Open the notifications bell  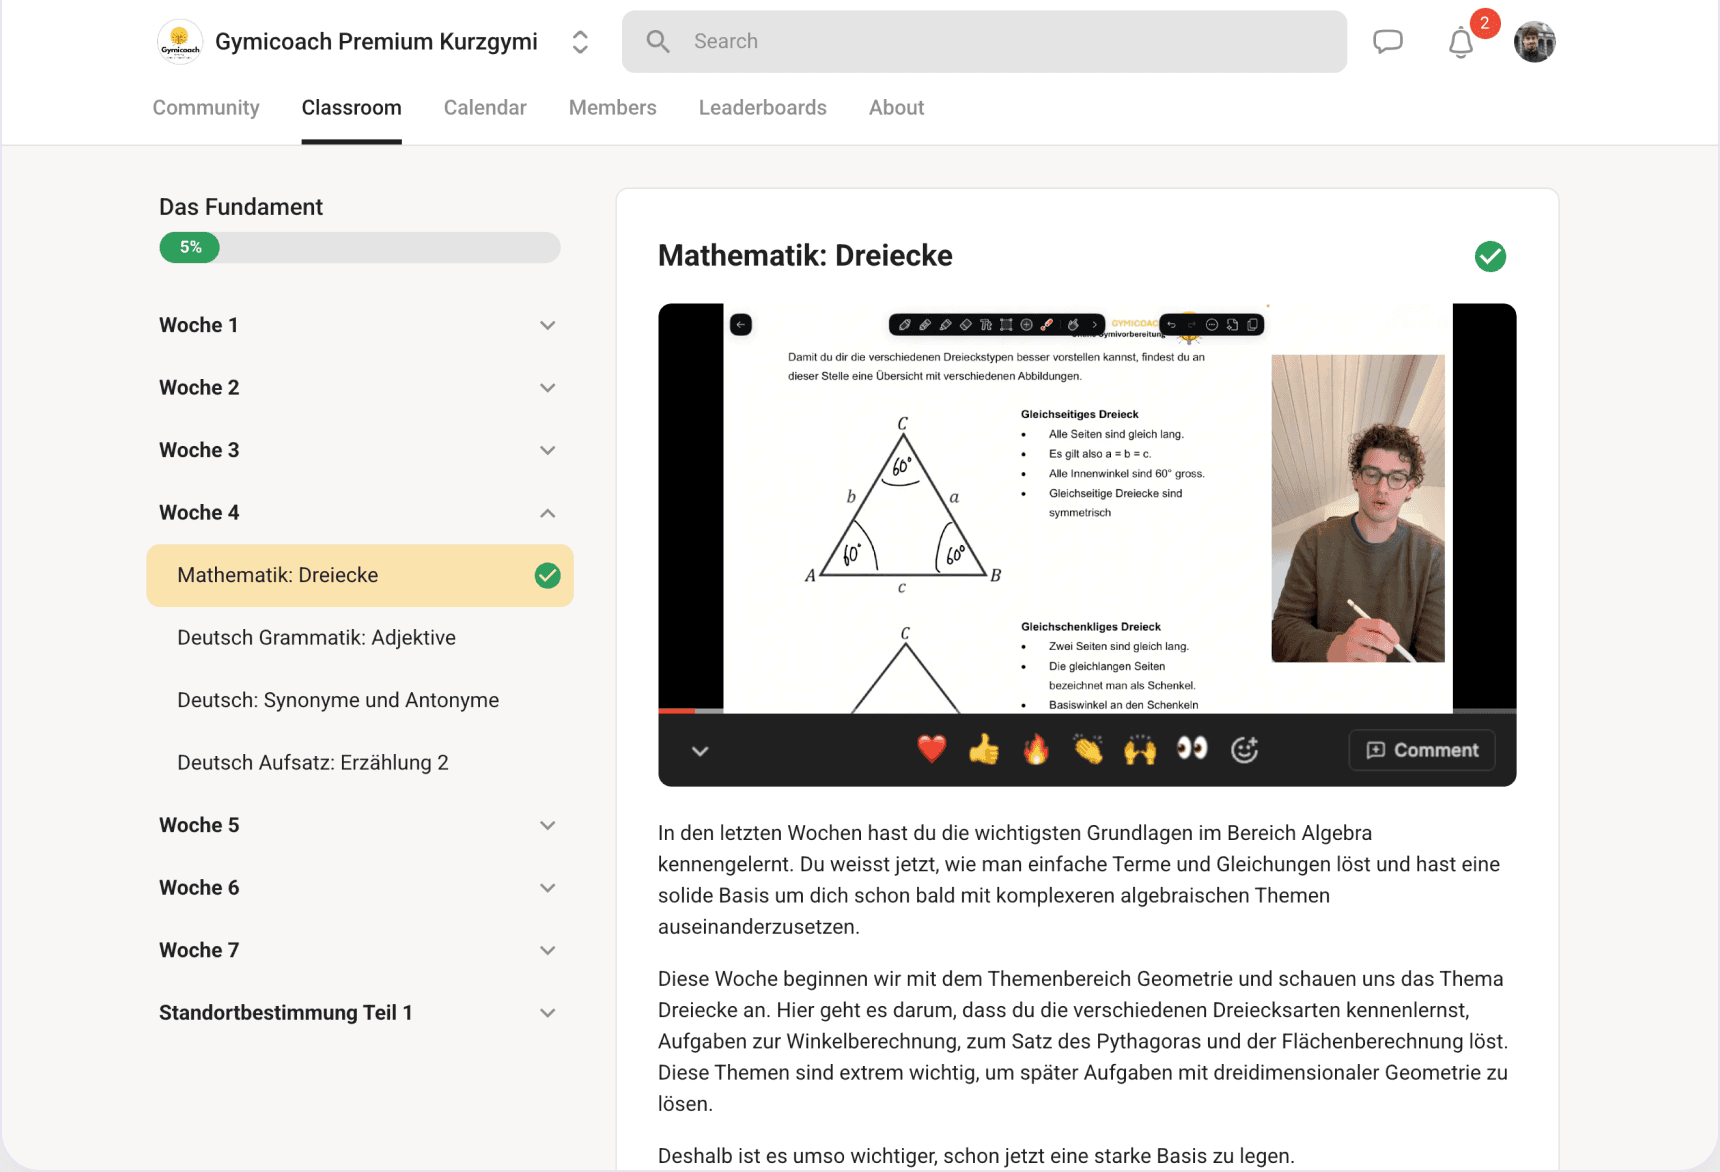click(x=1461, y=43)
